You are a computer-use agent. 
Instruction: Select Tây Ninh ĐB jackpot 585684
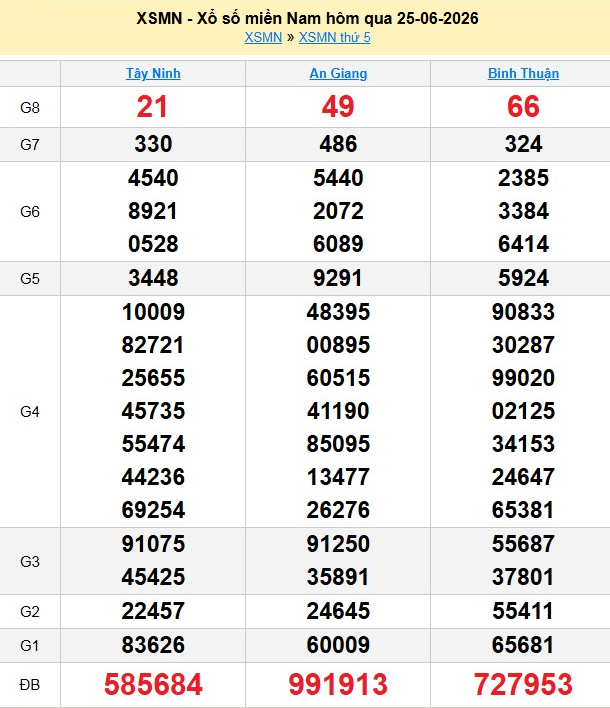click(x=153, y=685)
